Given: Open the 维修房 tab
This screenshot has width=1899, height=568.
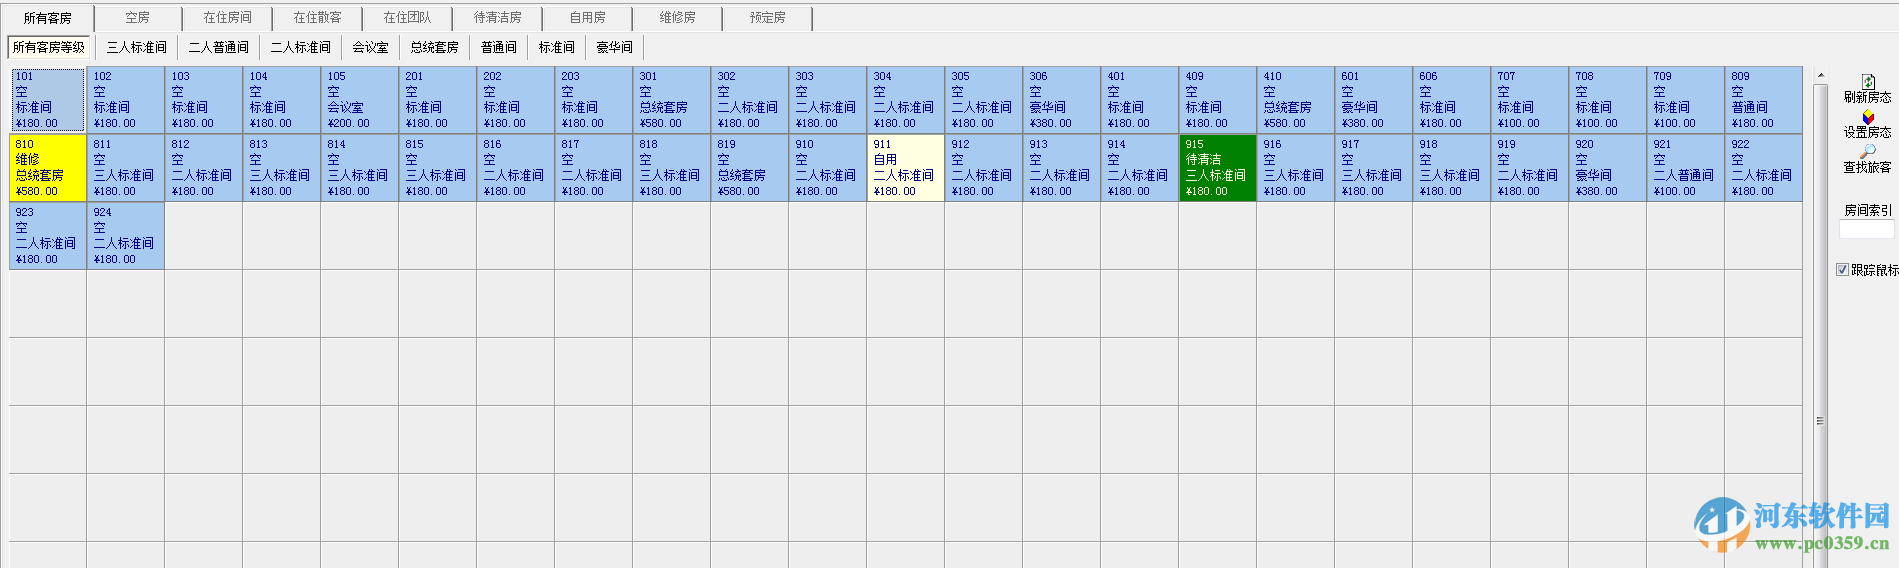Looking at the screenshot, I should tap(678, 18).
